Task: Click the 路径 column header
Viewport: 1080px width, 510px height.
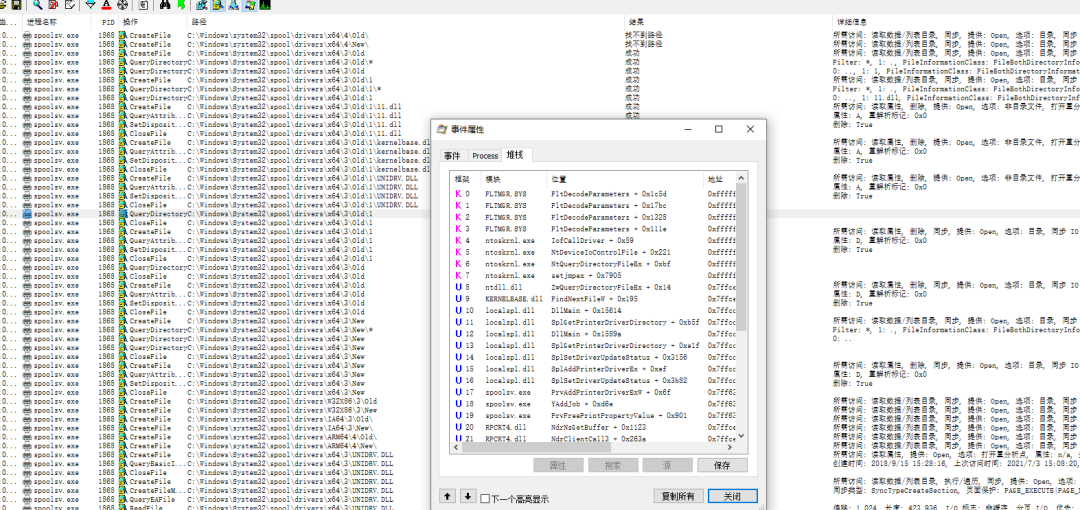Action: [x=405, y=22]
